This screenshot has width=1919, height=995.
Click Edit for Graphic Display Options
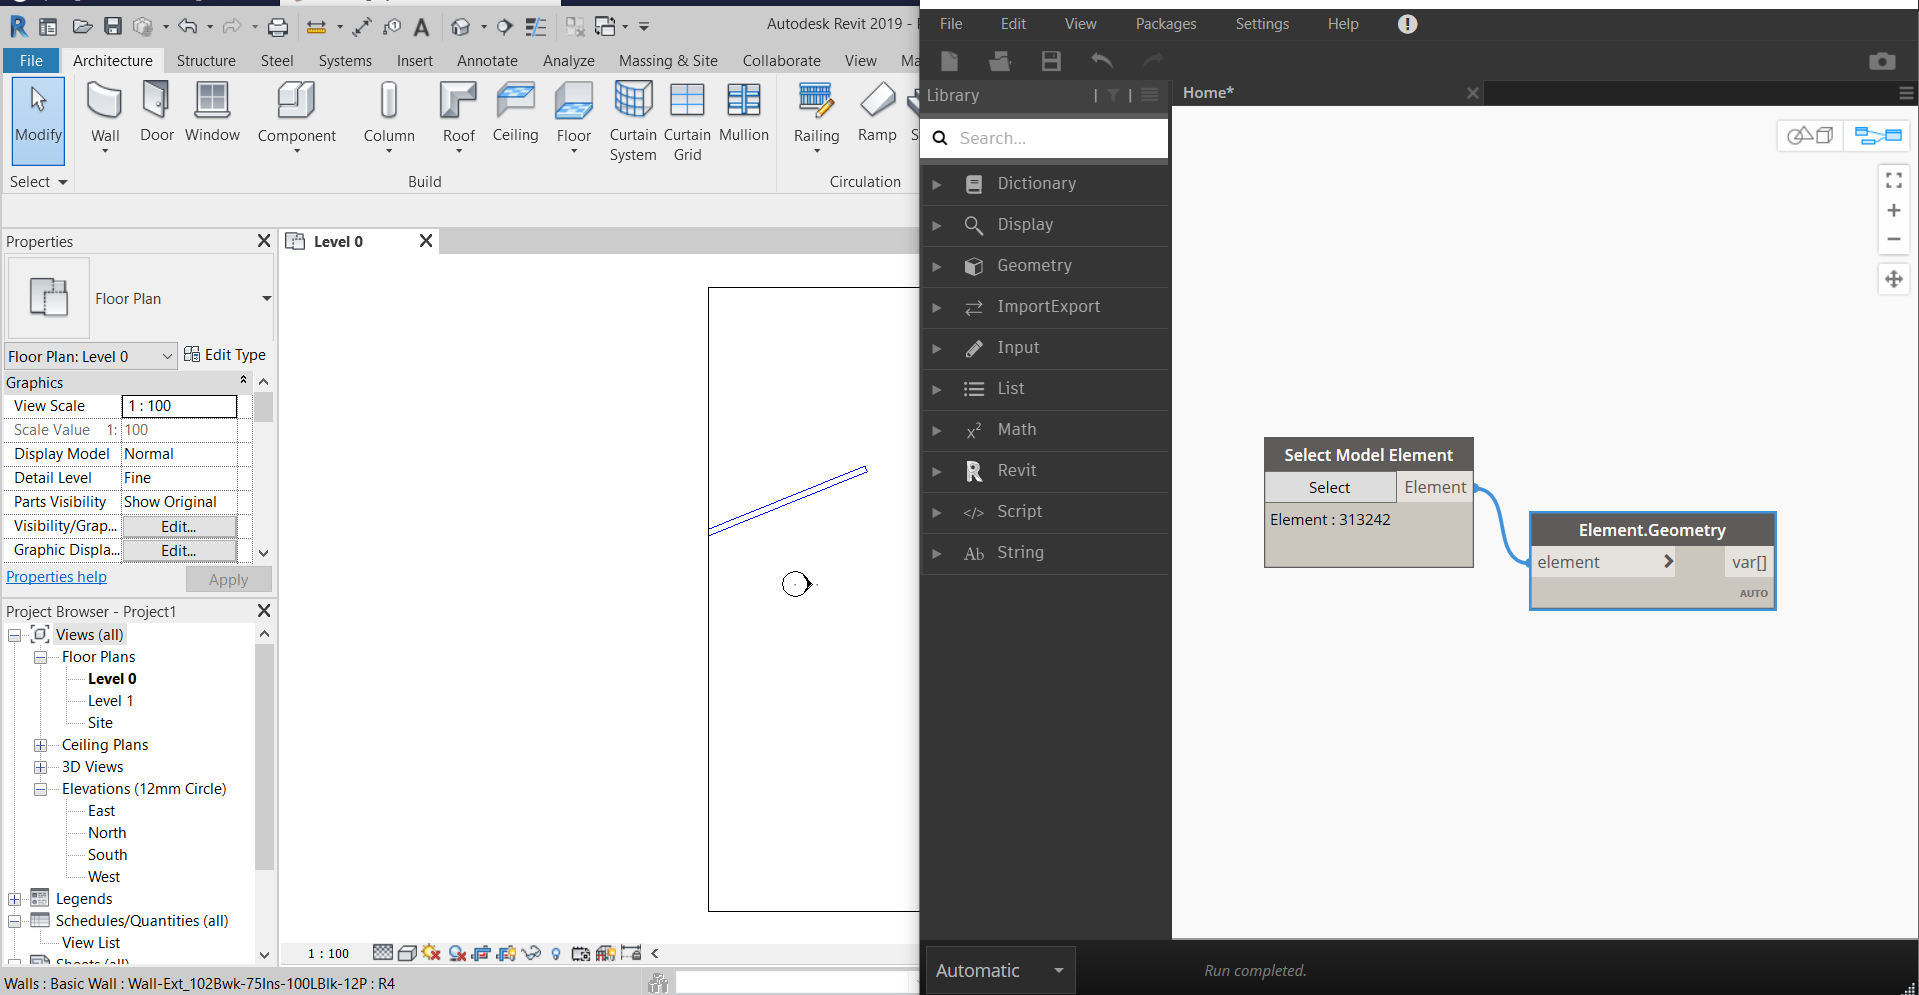coord(179,550)
